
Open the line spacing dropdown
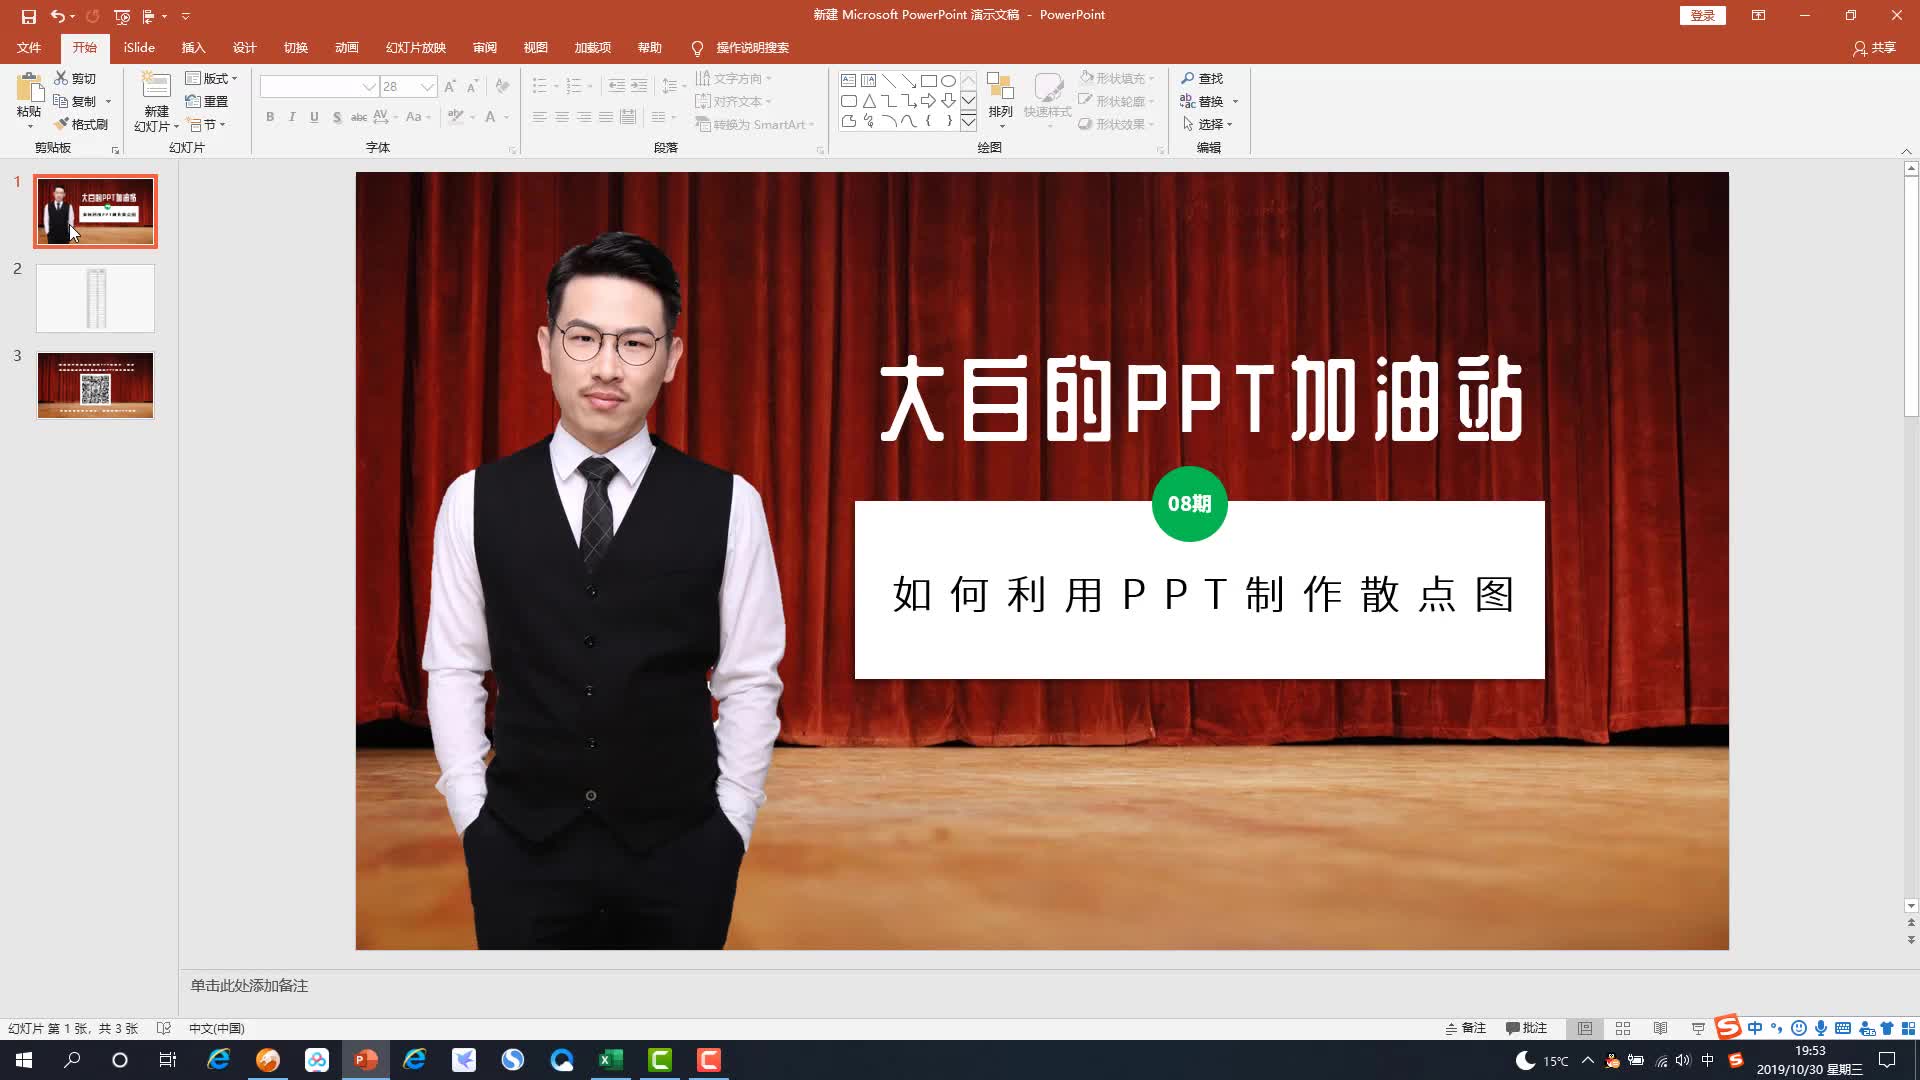[672, 85]
